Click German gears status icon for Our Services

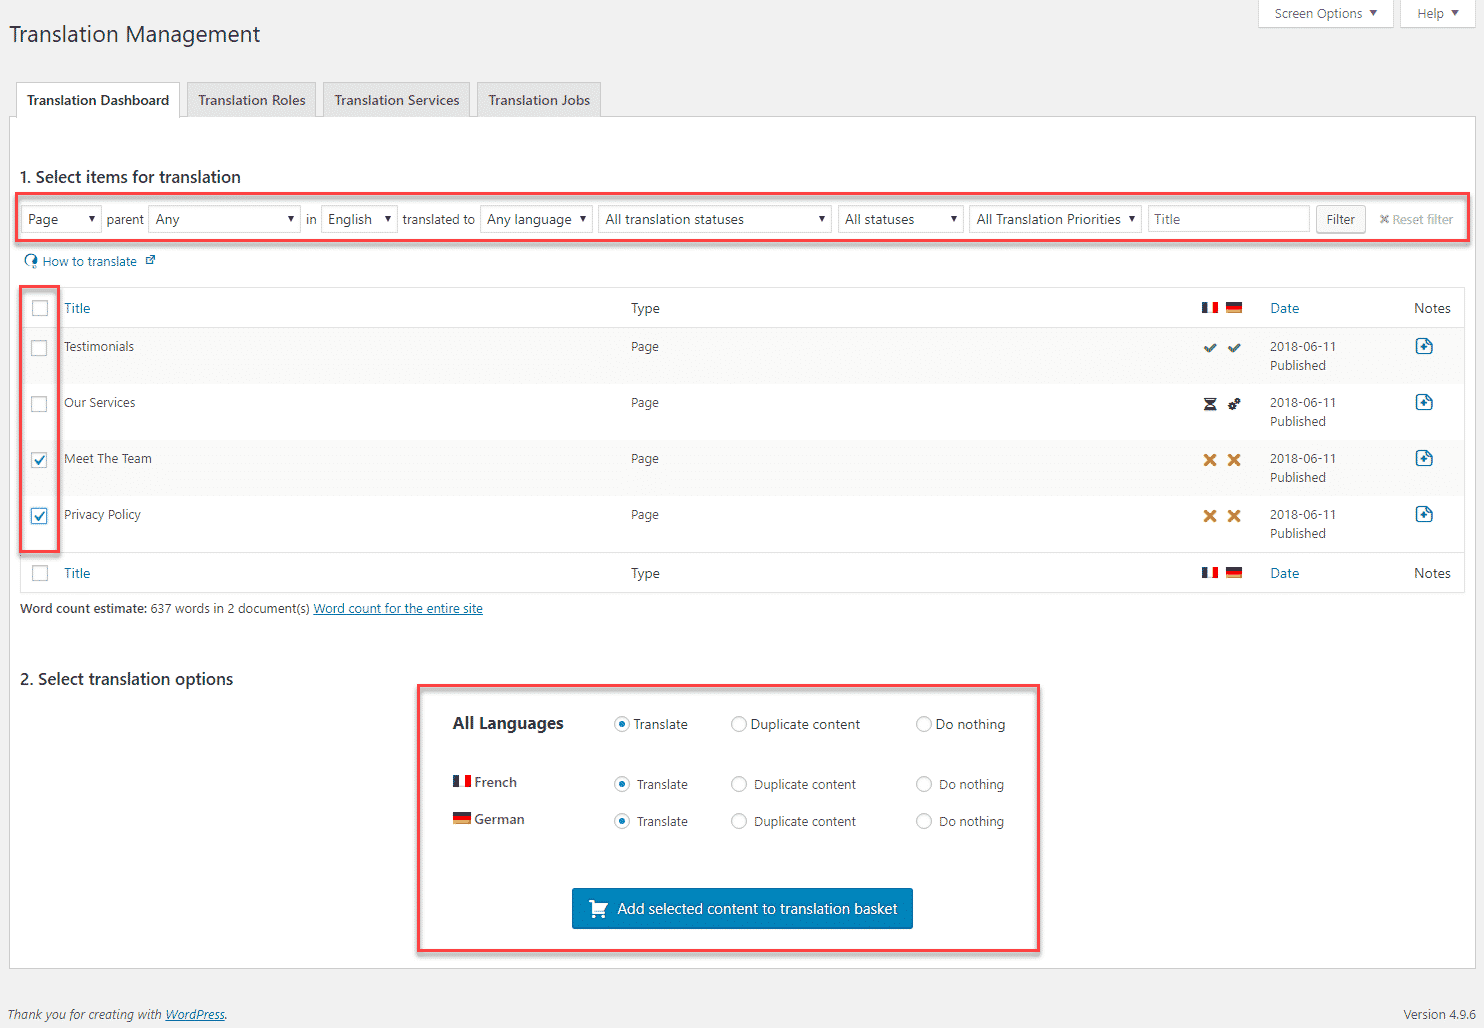pos(1234,404)
